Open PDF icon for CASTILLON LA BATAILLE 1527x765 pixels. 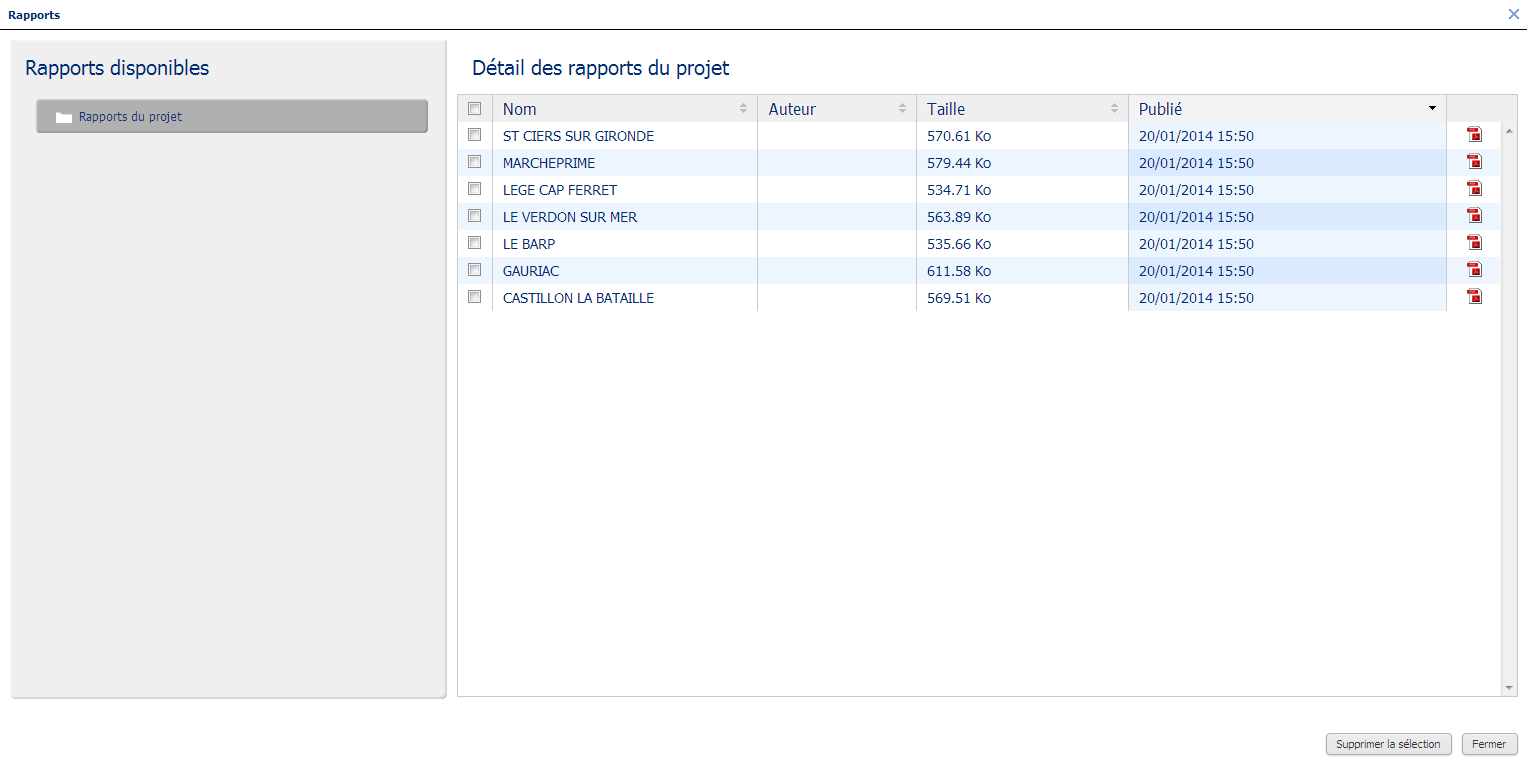1474,297
